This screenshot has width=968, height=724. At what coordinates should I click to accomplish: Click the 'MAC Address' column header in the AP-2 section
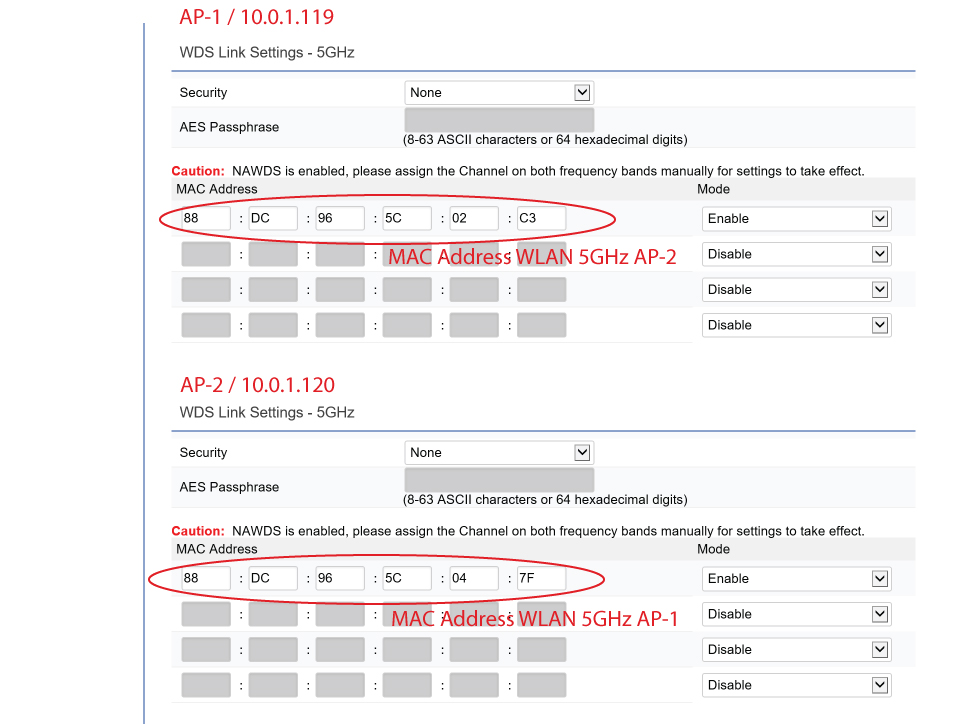click(x=217, y=549)
